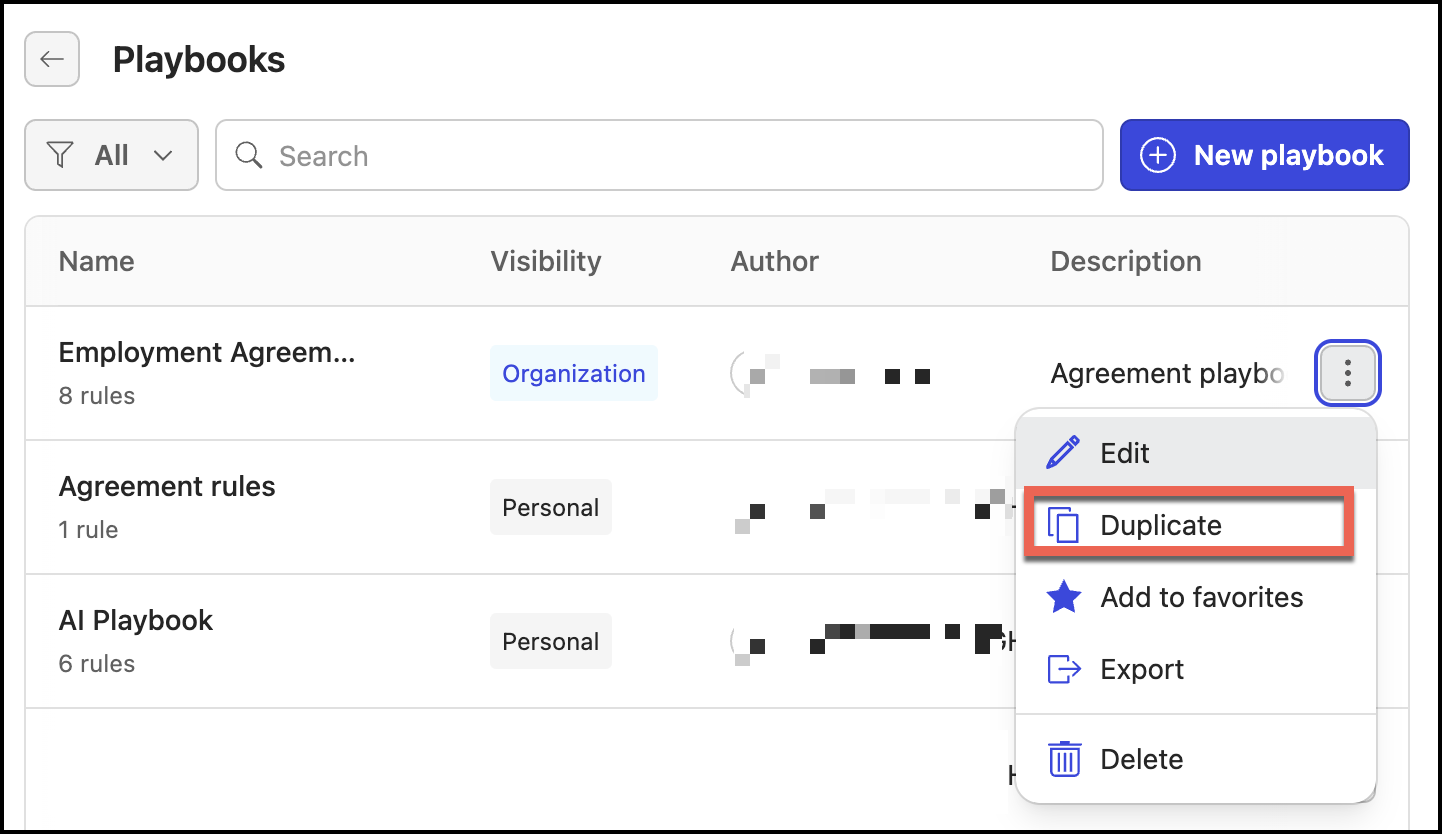Click the funnel filter icon
The height and width of the screenshot is (834, 1442).
[x=61, y=155]
